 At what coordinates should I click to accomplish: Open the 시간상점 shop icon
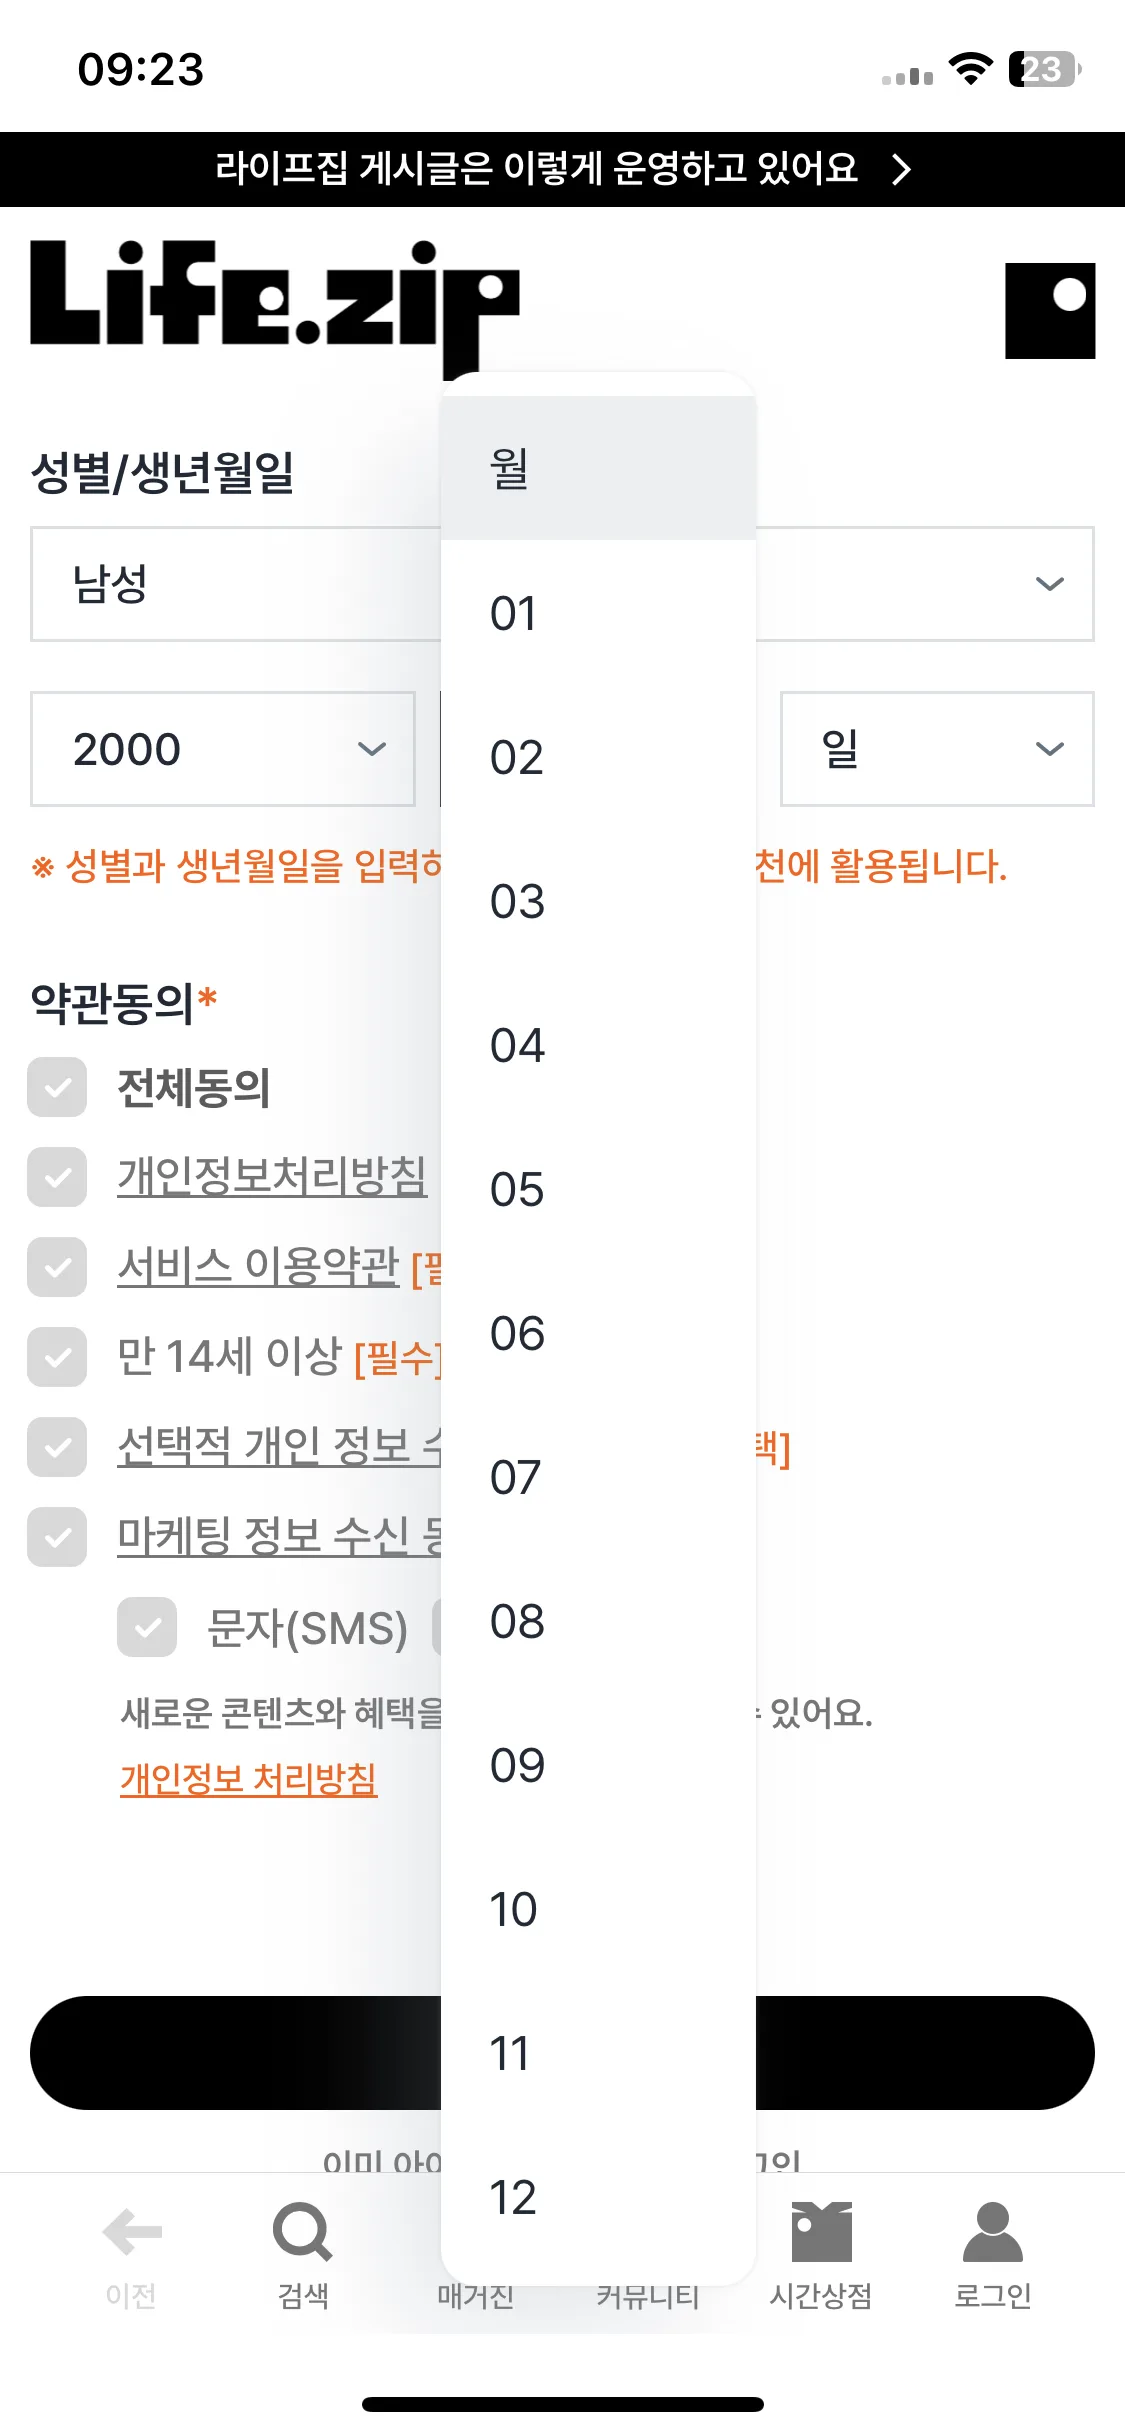[821, 2231]
